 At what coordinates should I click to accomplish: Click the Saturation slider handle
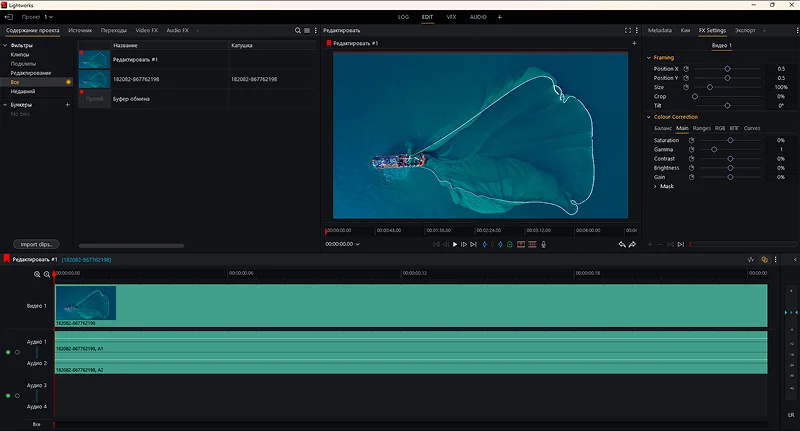730,140
